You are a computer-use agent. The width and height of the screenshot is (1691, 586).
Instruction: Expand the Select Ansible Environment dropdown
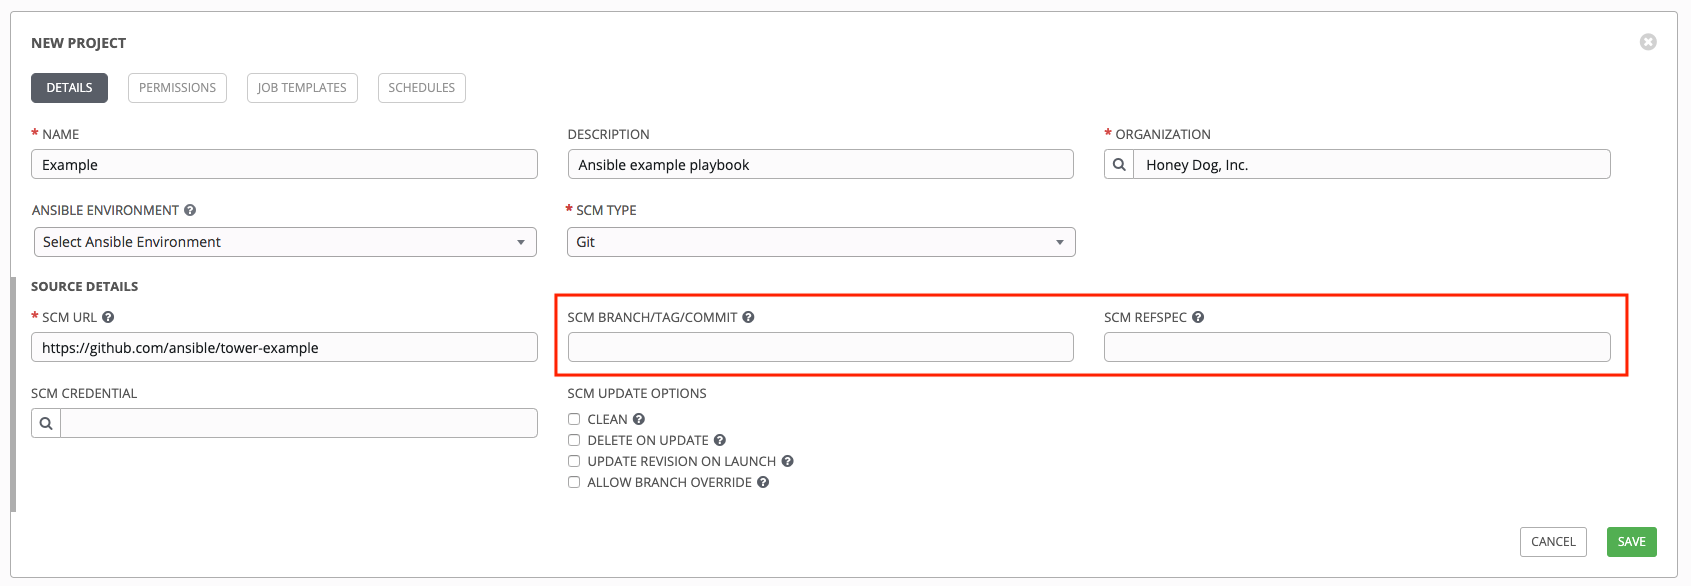[x=285, y=242]
